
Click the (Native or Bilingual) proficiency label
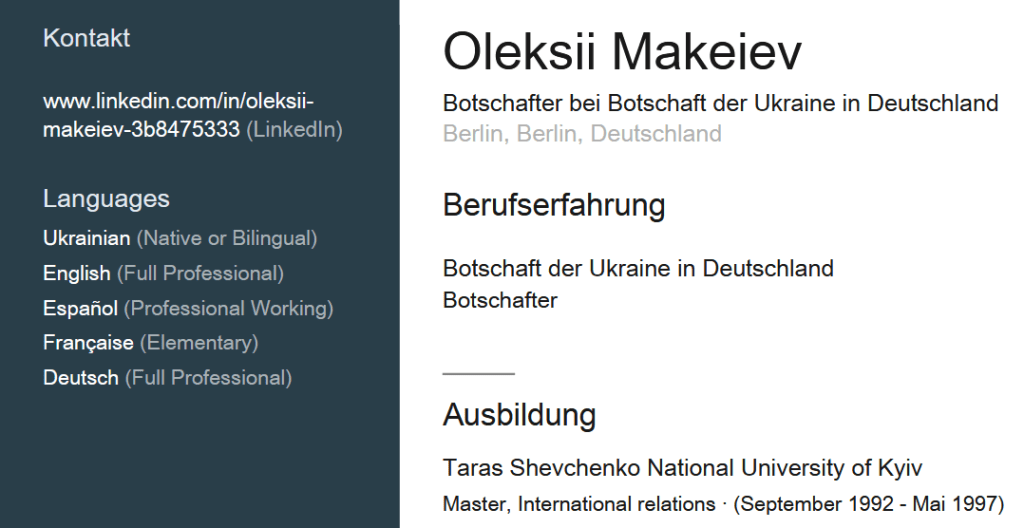(x=227, y=239)
